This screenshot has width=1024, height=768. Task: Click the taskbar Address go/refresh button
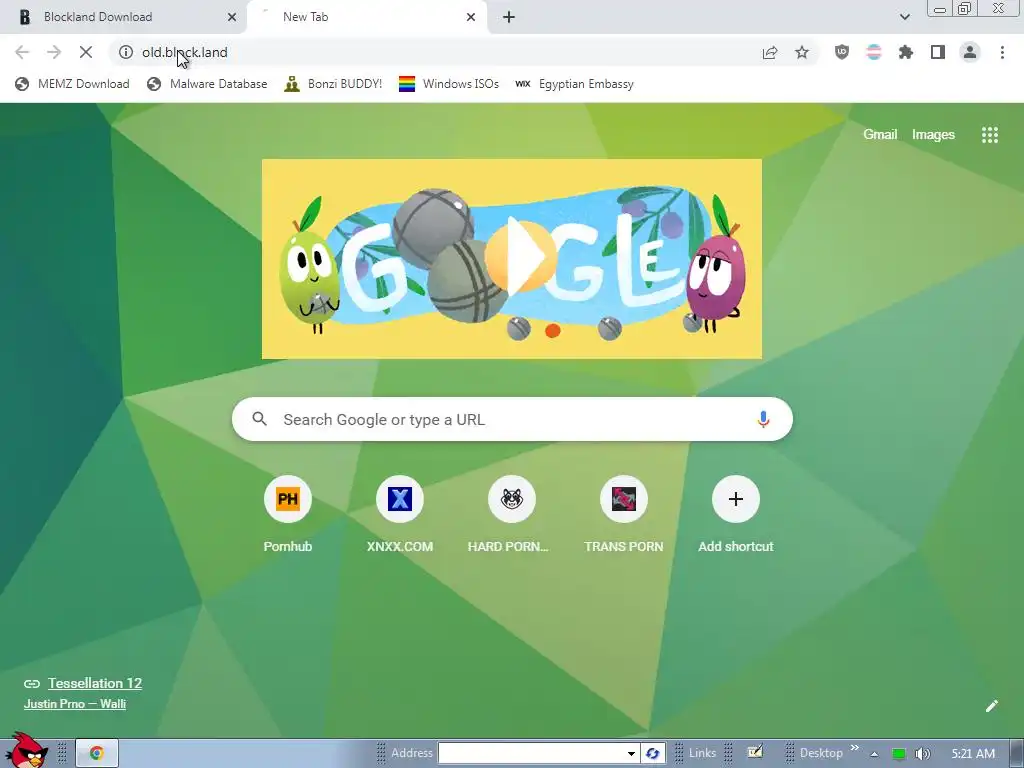tap(652, 753)
